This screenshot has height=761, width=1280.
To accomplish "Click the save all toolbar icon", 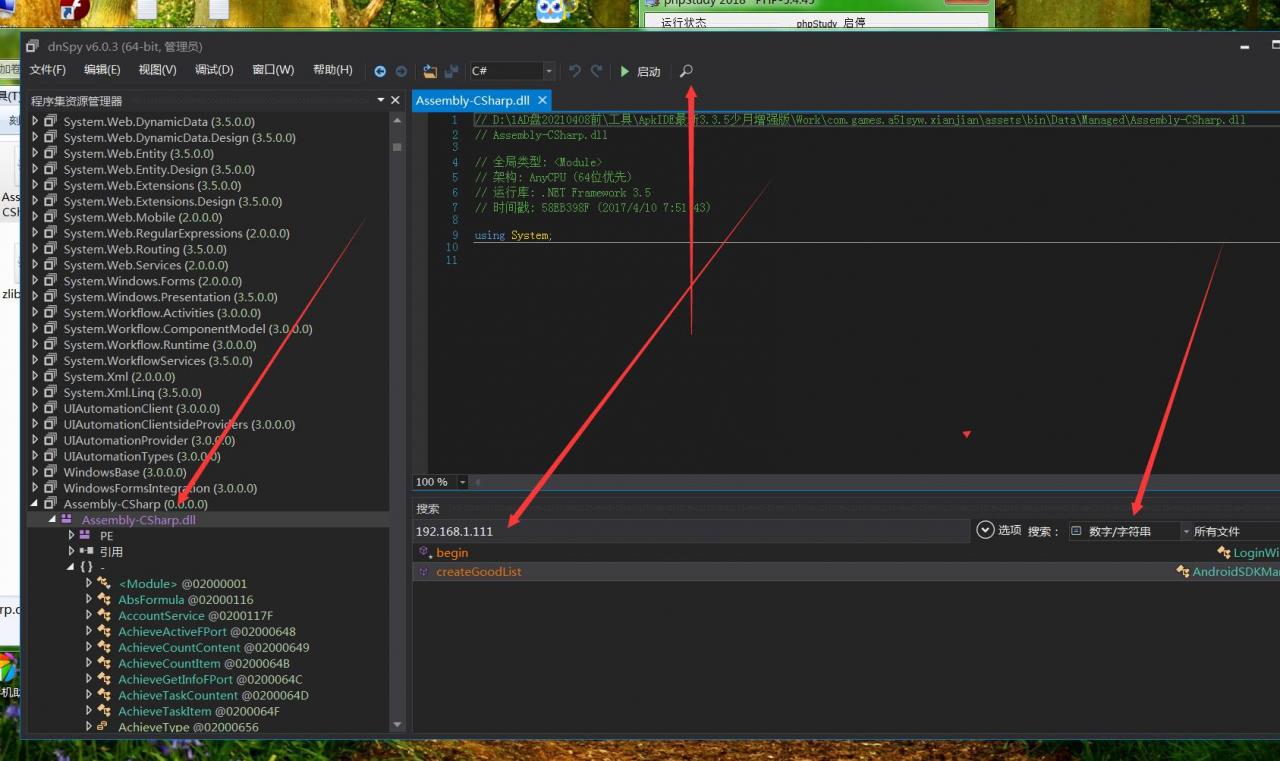I will pos(452,71).
